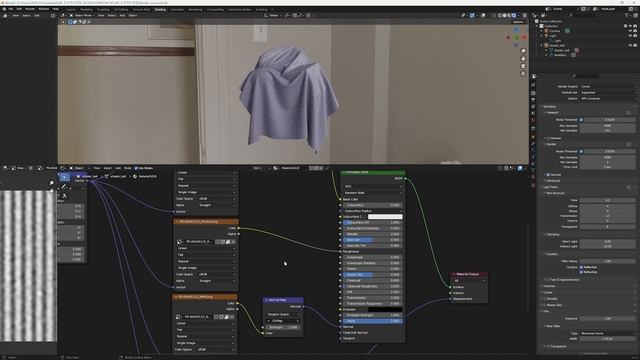Toggle camera view gizmo in viewport
The image size is (640, 360).
[x=523, y=66]
